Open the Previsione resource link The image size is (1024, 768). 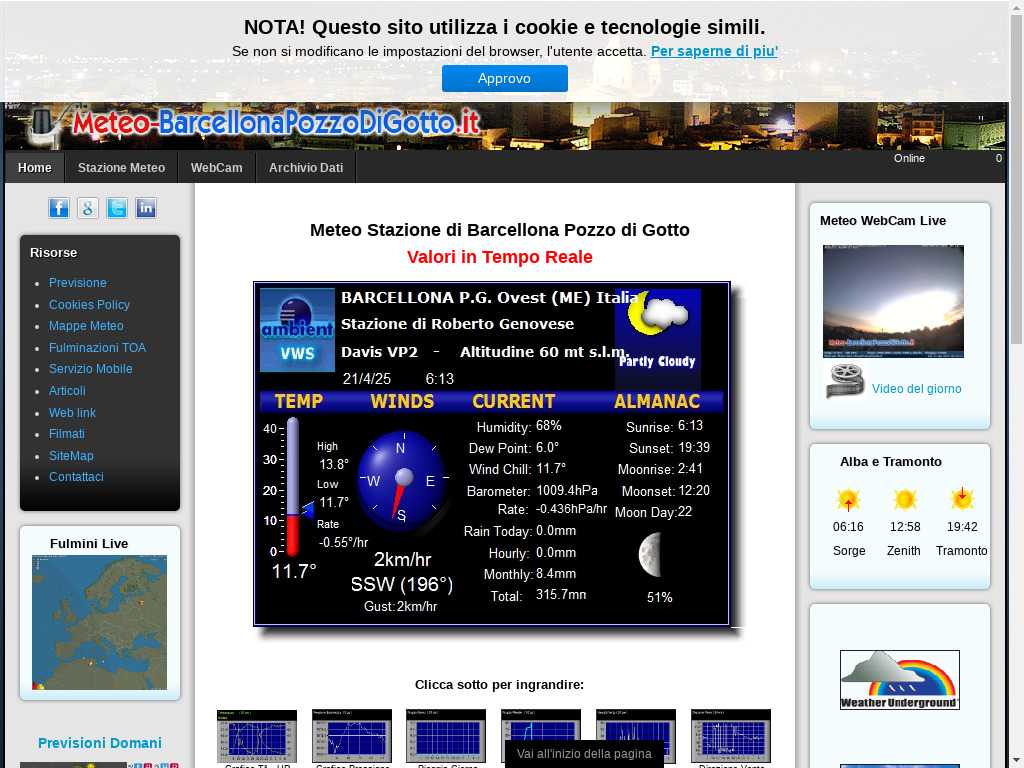(78, 283)
